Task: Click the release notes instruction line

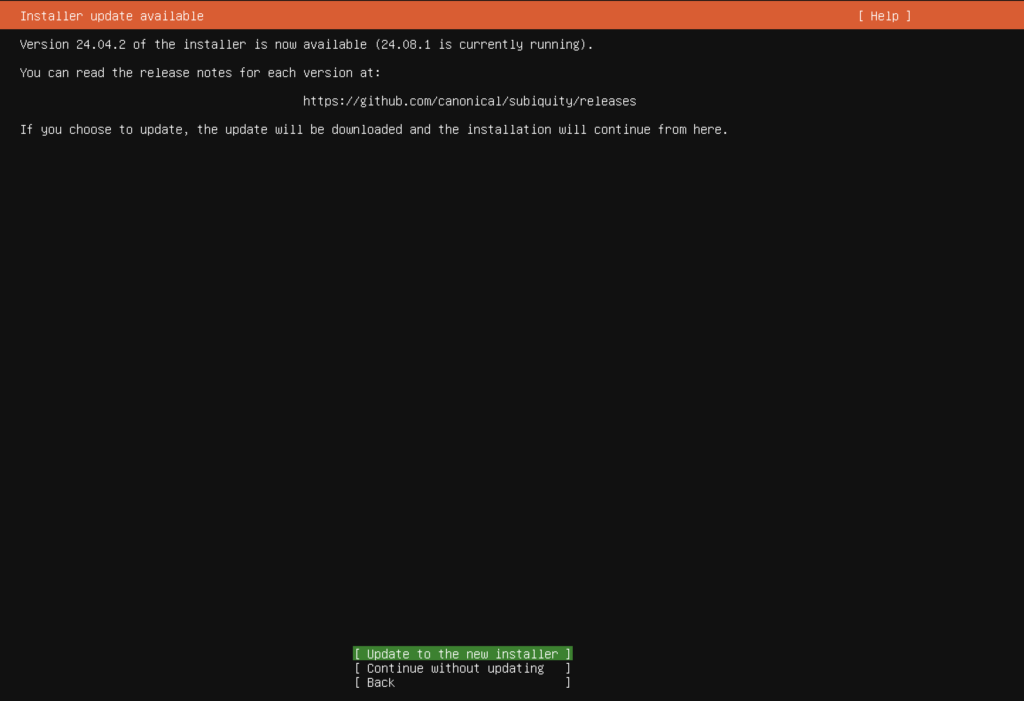Action: coord(200,73)
